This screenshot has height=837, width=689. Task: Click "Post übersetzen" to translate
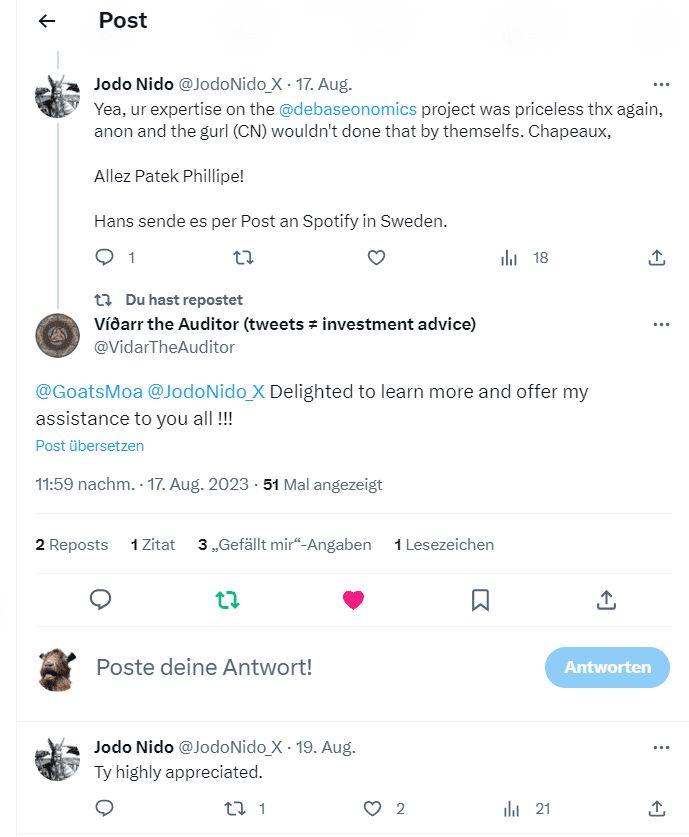click(x=90, y=446)
